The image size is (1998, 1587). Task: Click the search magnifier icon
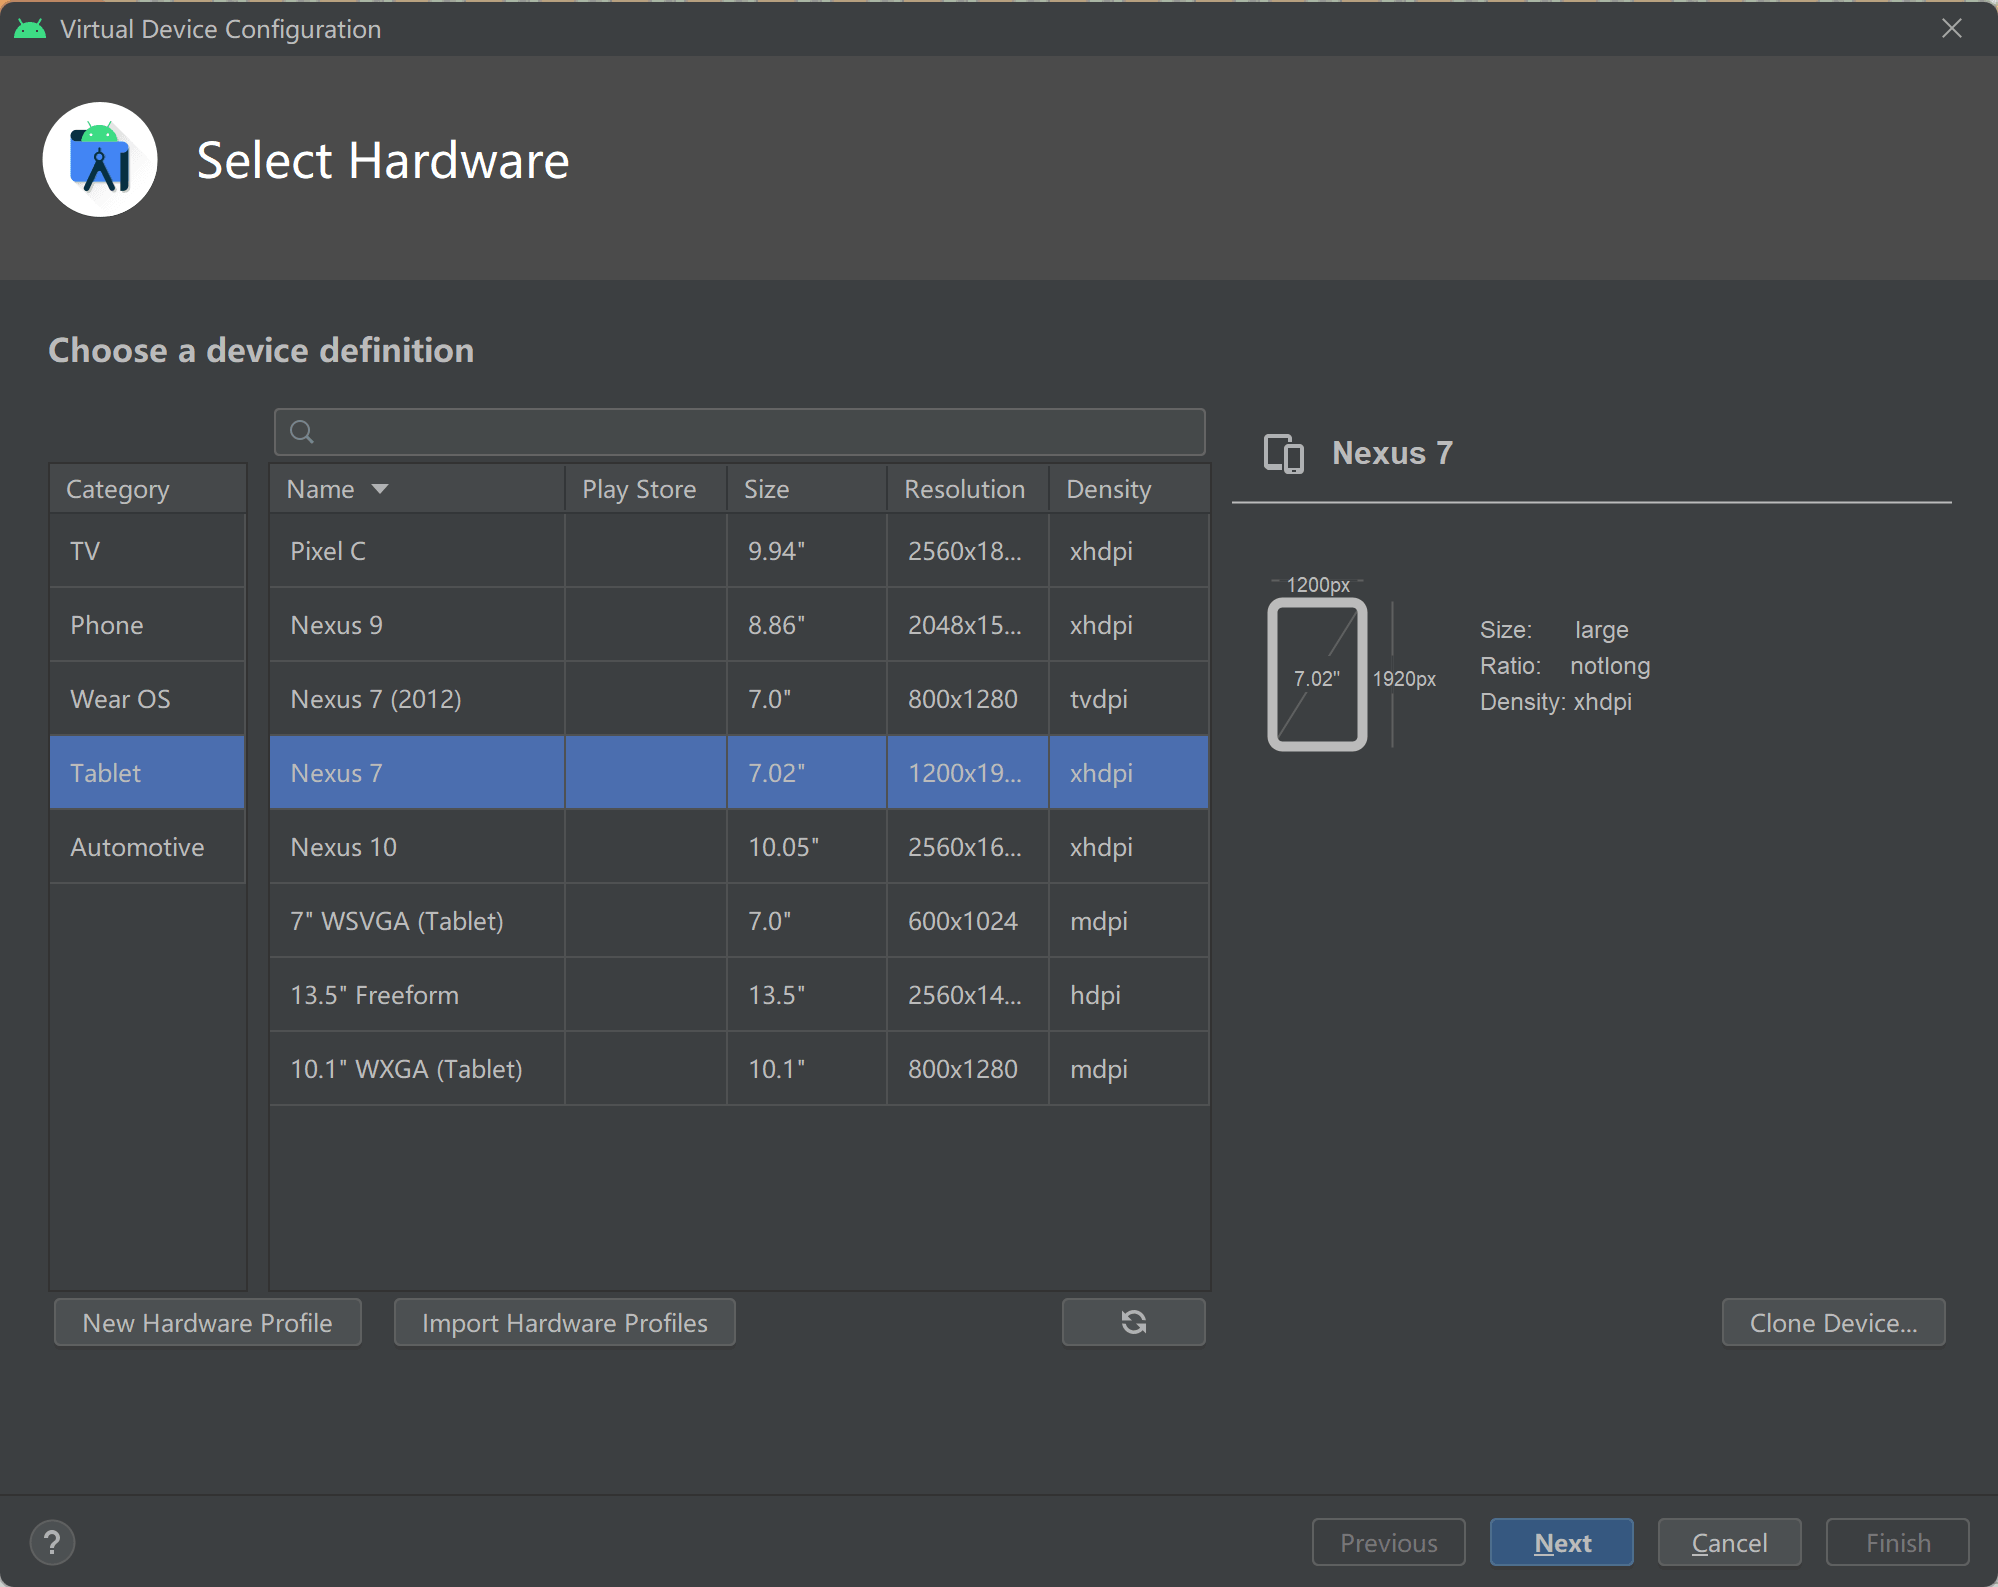(301, 432)
